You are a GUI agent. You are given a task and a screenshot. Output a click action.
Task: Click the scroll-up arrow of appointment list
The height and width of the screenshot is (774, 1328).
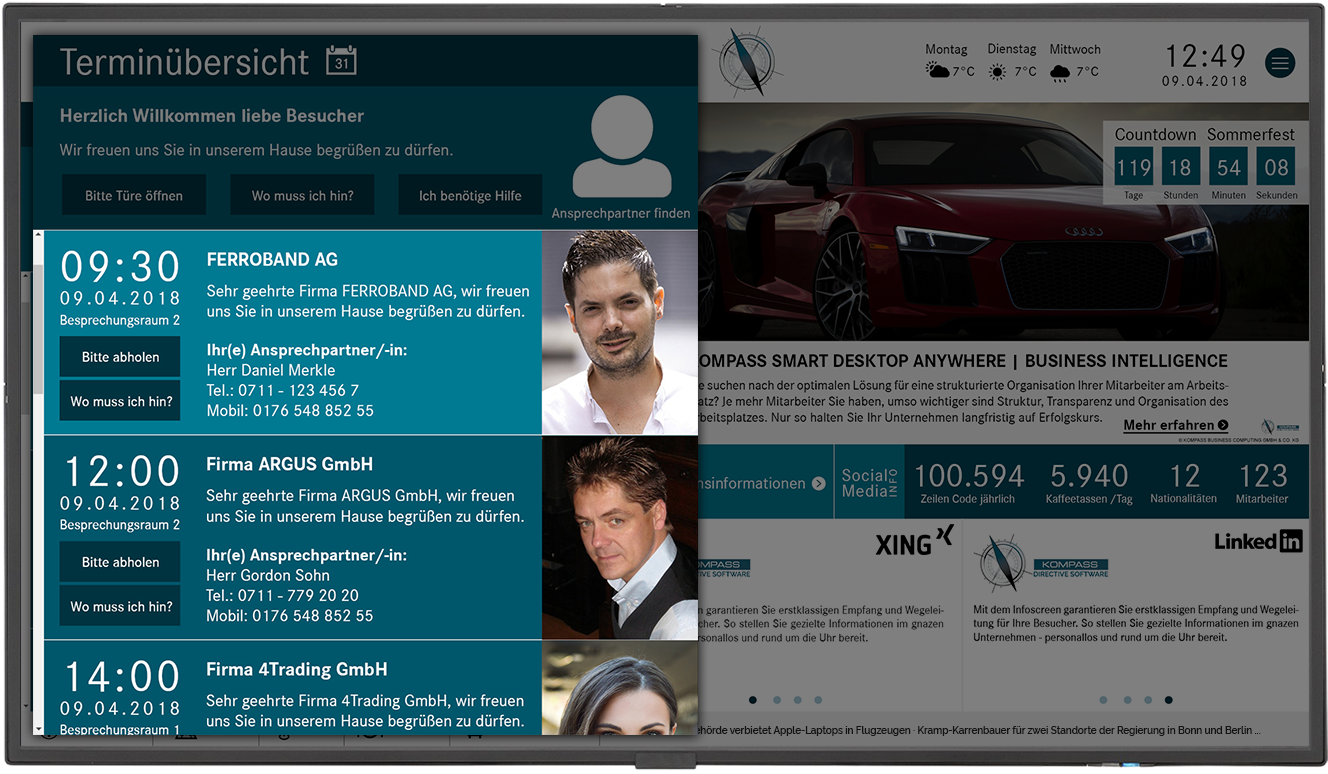[x=38, y=236]
